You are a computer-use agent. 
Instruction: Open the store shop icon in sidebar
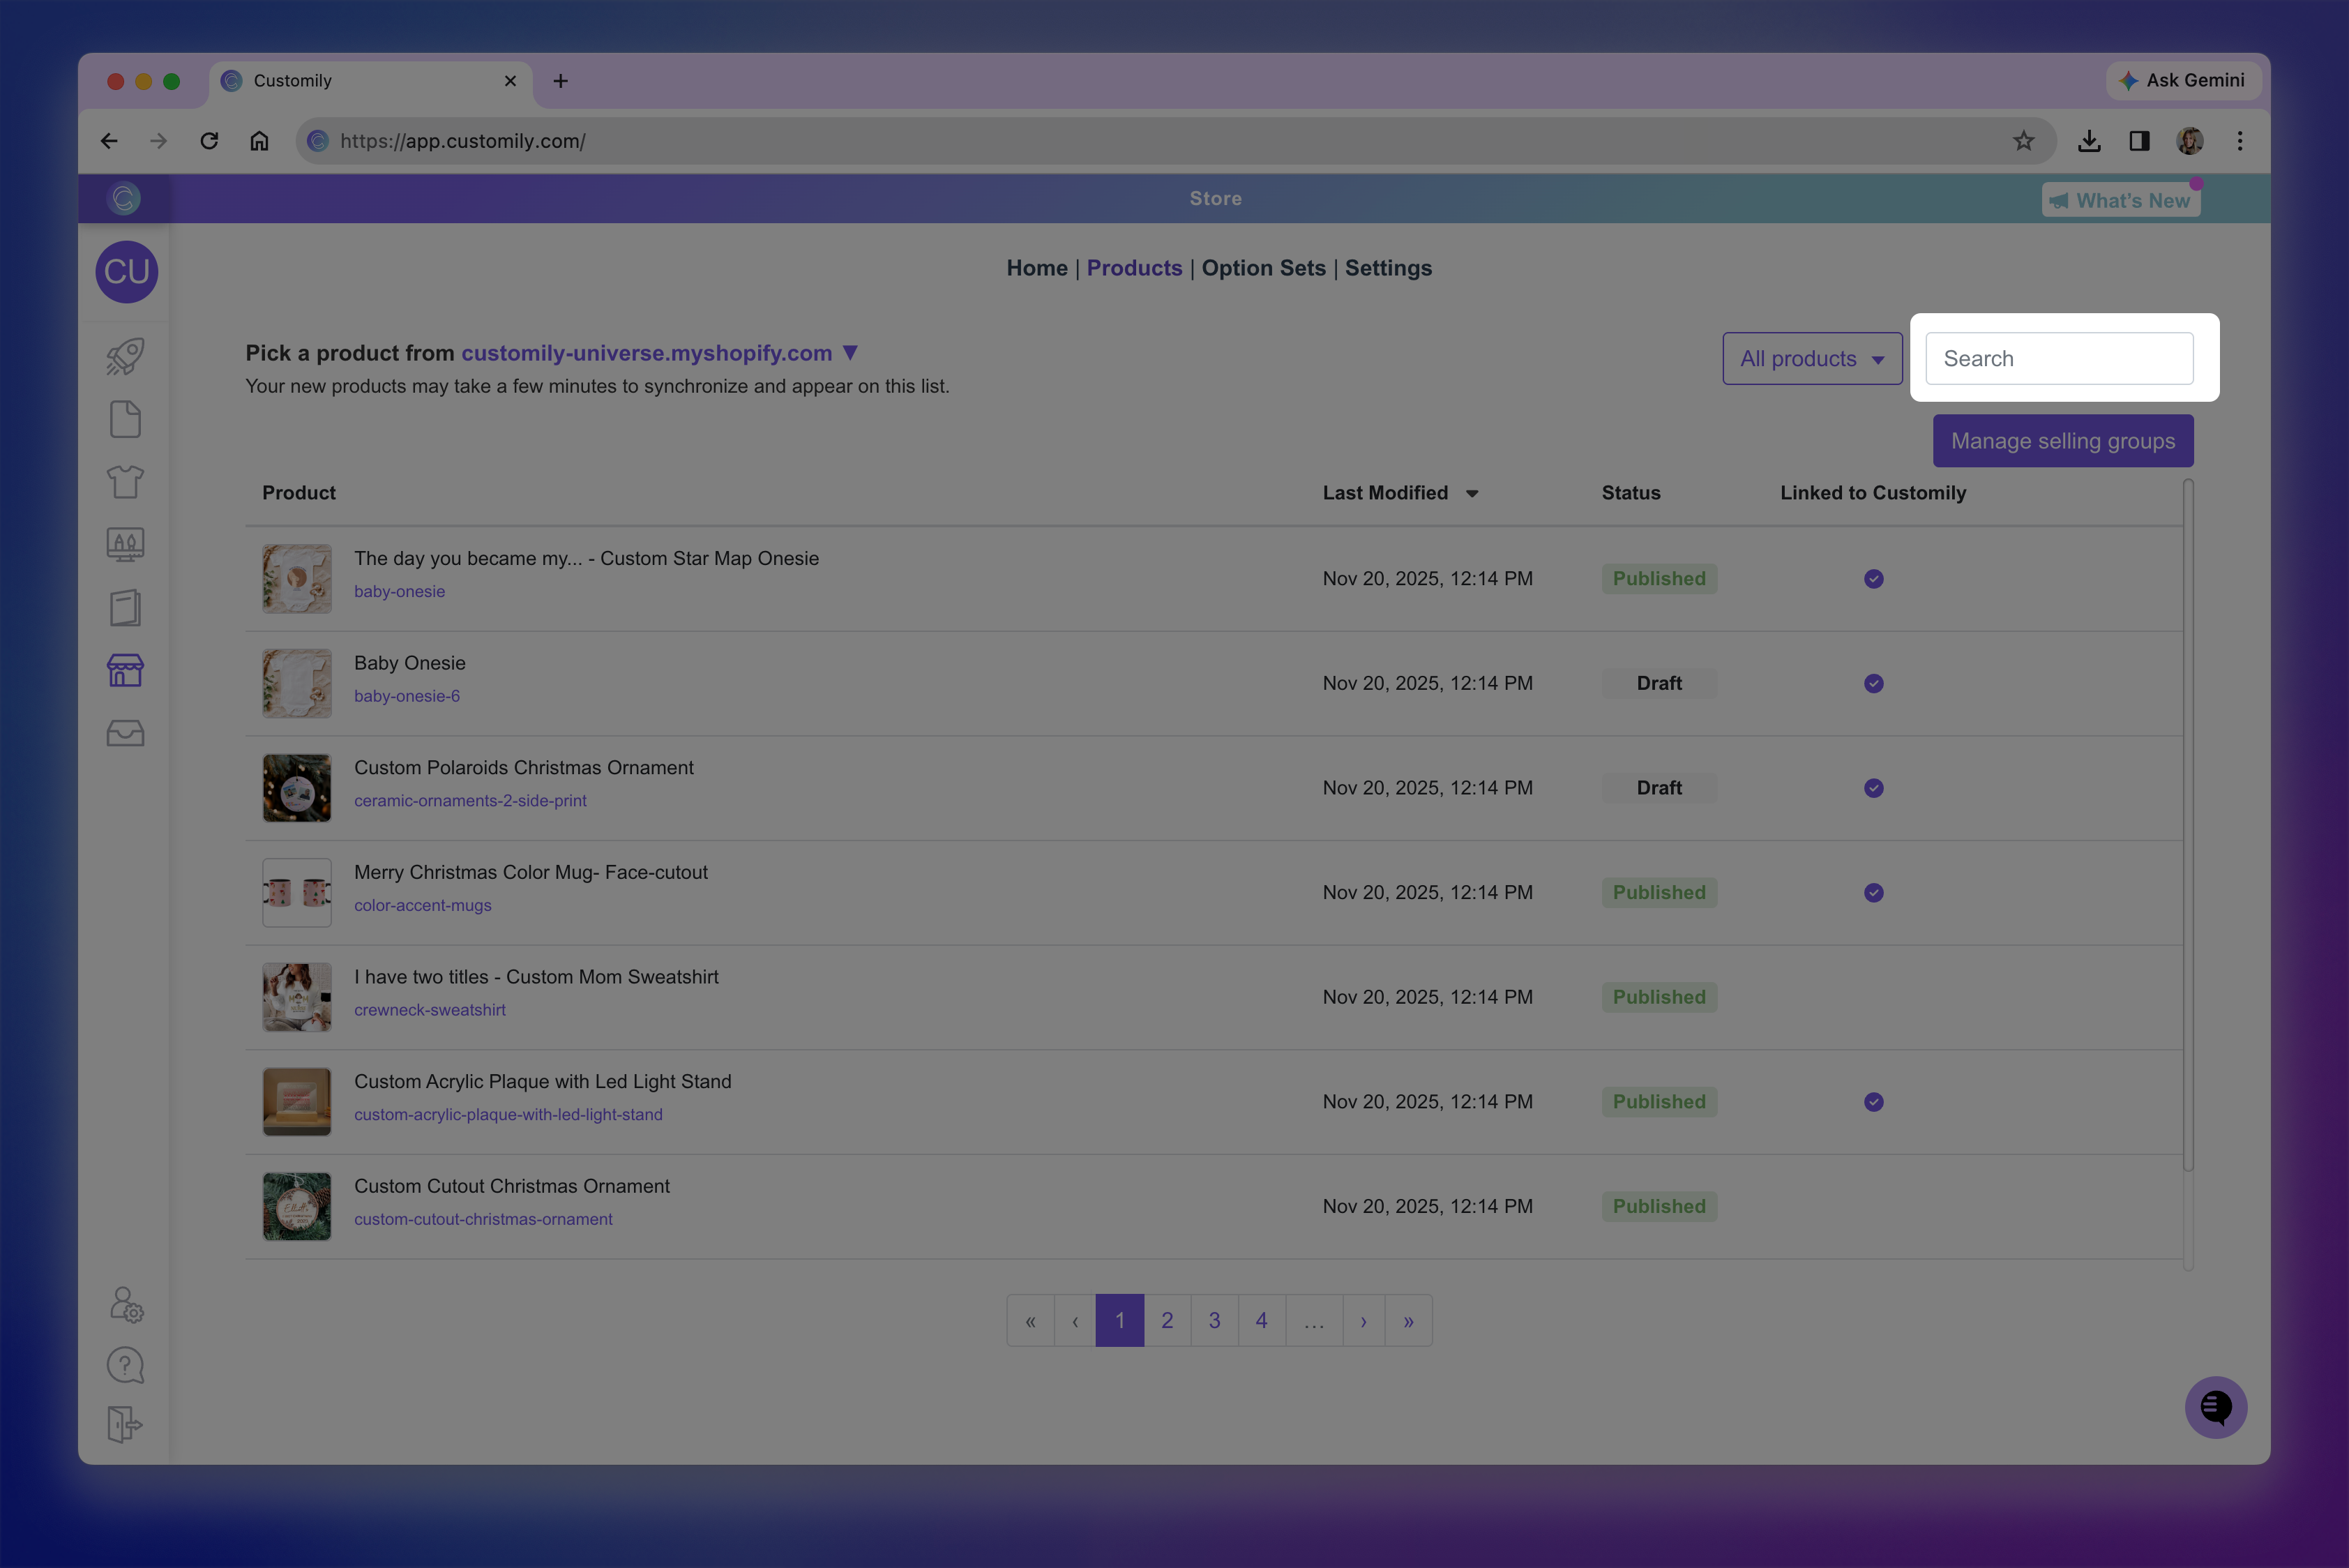click(x=125, y=670)
